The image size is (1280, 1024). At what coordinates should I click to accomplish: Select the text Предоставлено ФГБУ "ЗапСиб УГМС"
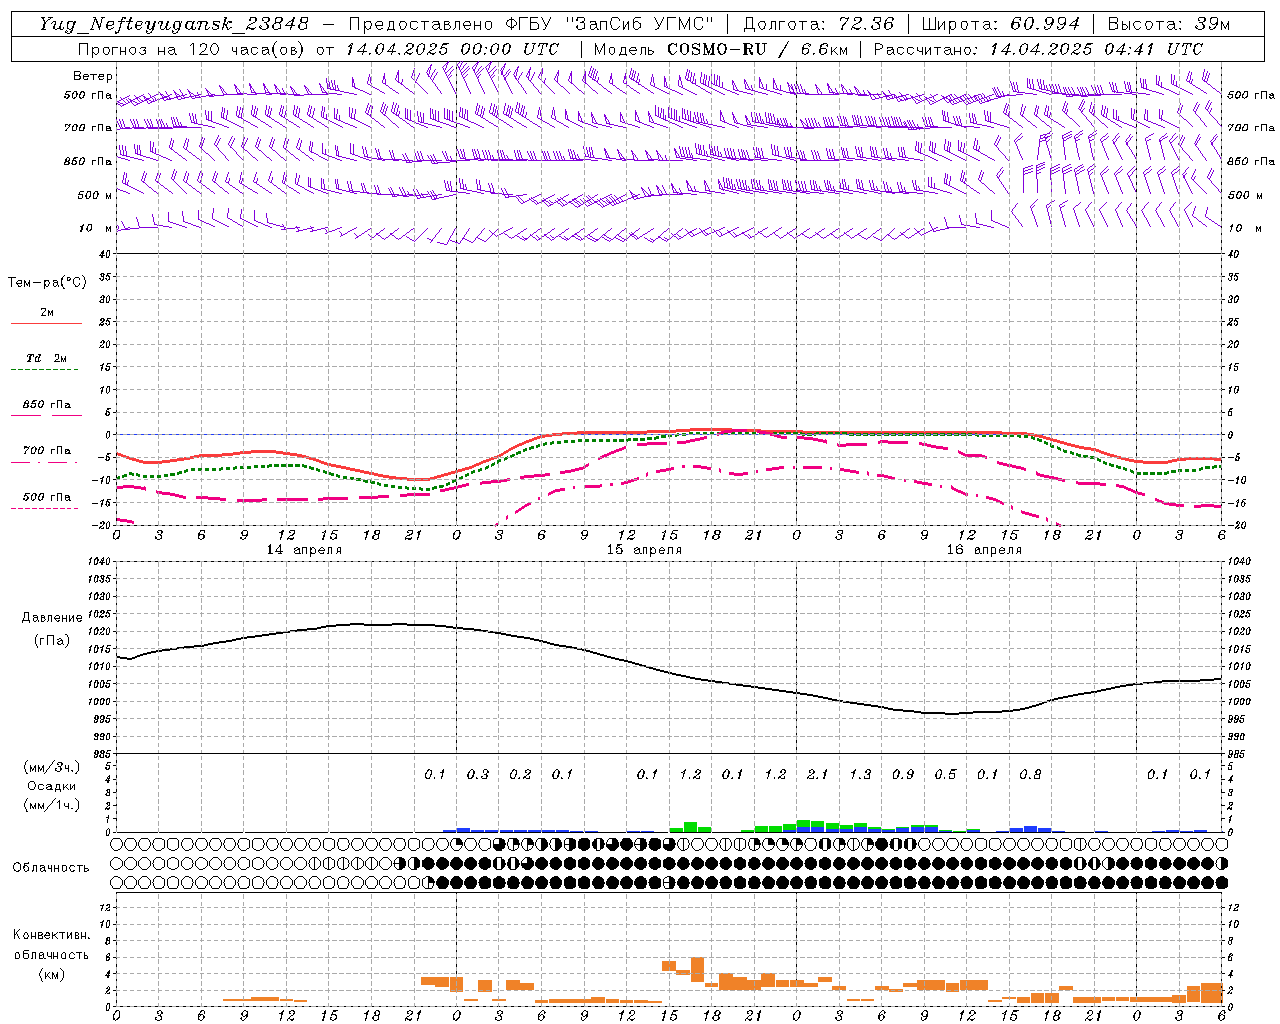pyautogui.click(x=531, y=24)
